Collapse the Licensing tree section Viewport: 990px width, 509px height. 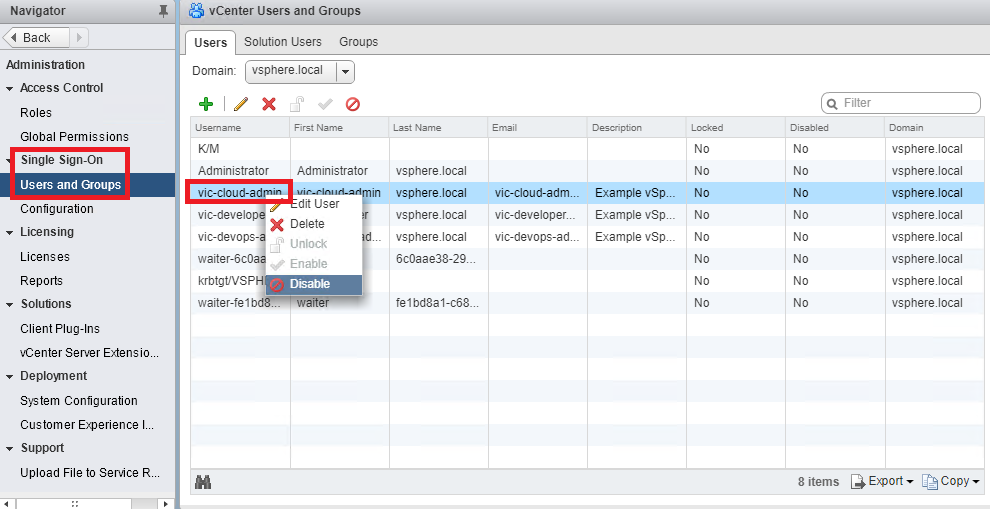pyautogui.click(x=10, y=232)
